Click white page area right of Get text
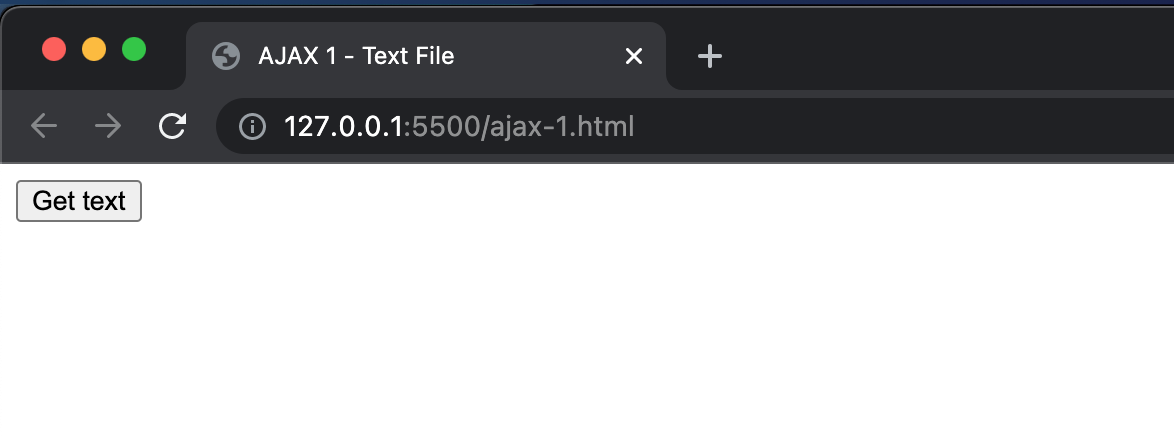The height and width of the screenshot is (436, 1174). [x=599, y=201]
